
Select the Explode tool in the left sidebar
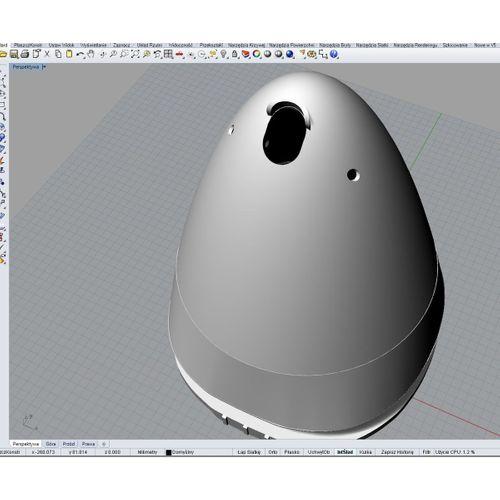[x=2, y=161]
